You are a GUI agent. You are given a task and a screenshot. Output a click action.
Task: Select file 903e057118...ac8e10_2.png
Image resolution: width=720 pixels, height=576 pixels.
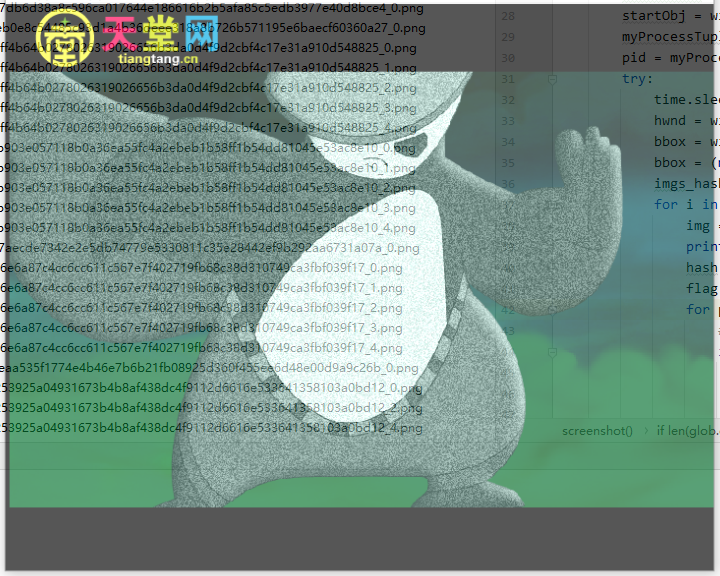pos(208,188)
